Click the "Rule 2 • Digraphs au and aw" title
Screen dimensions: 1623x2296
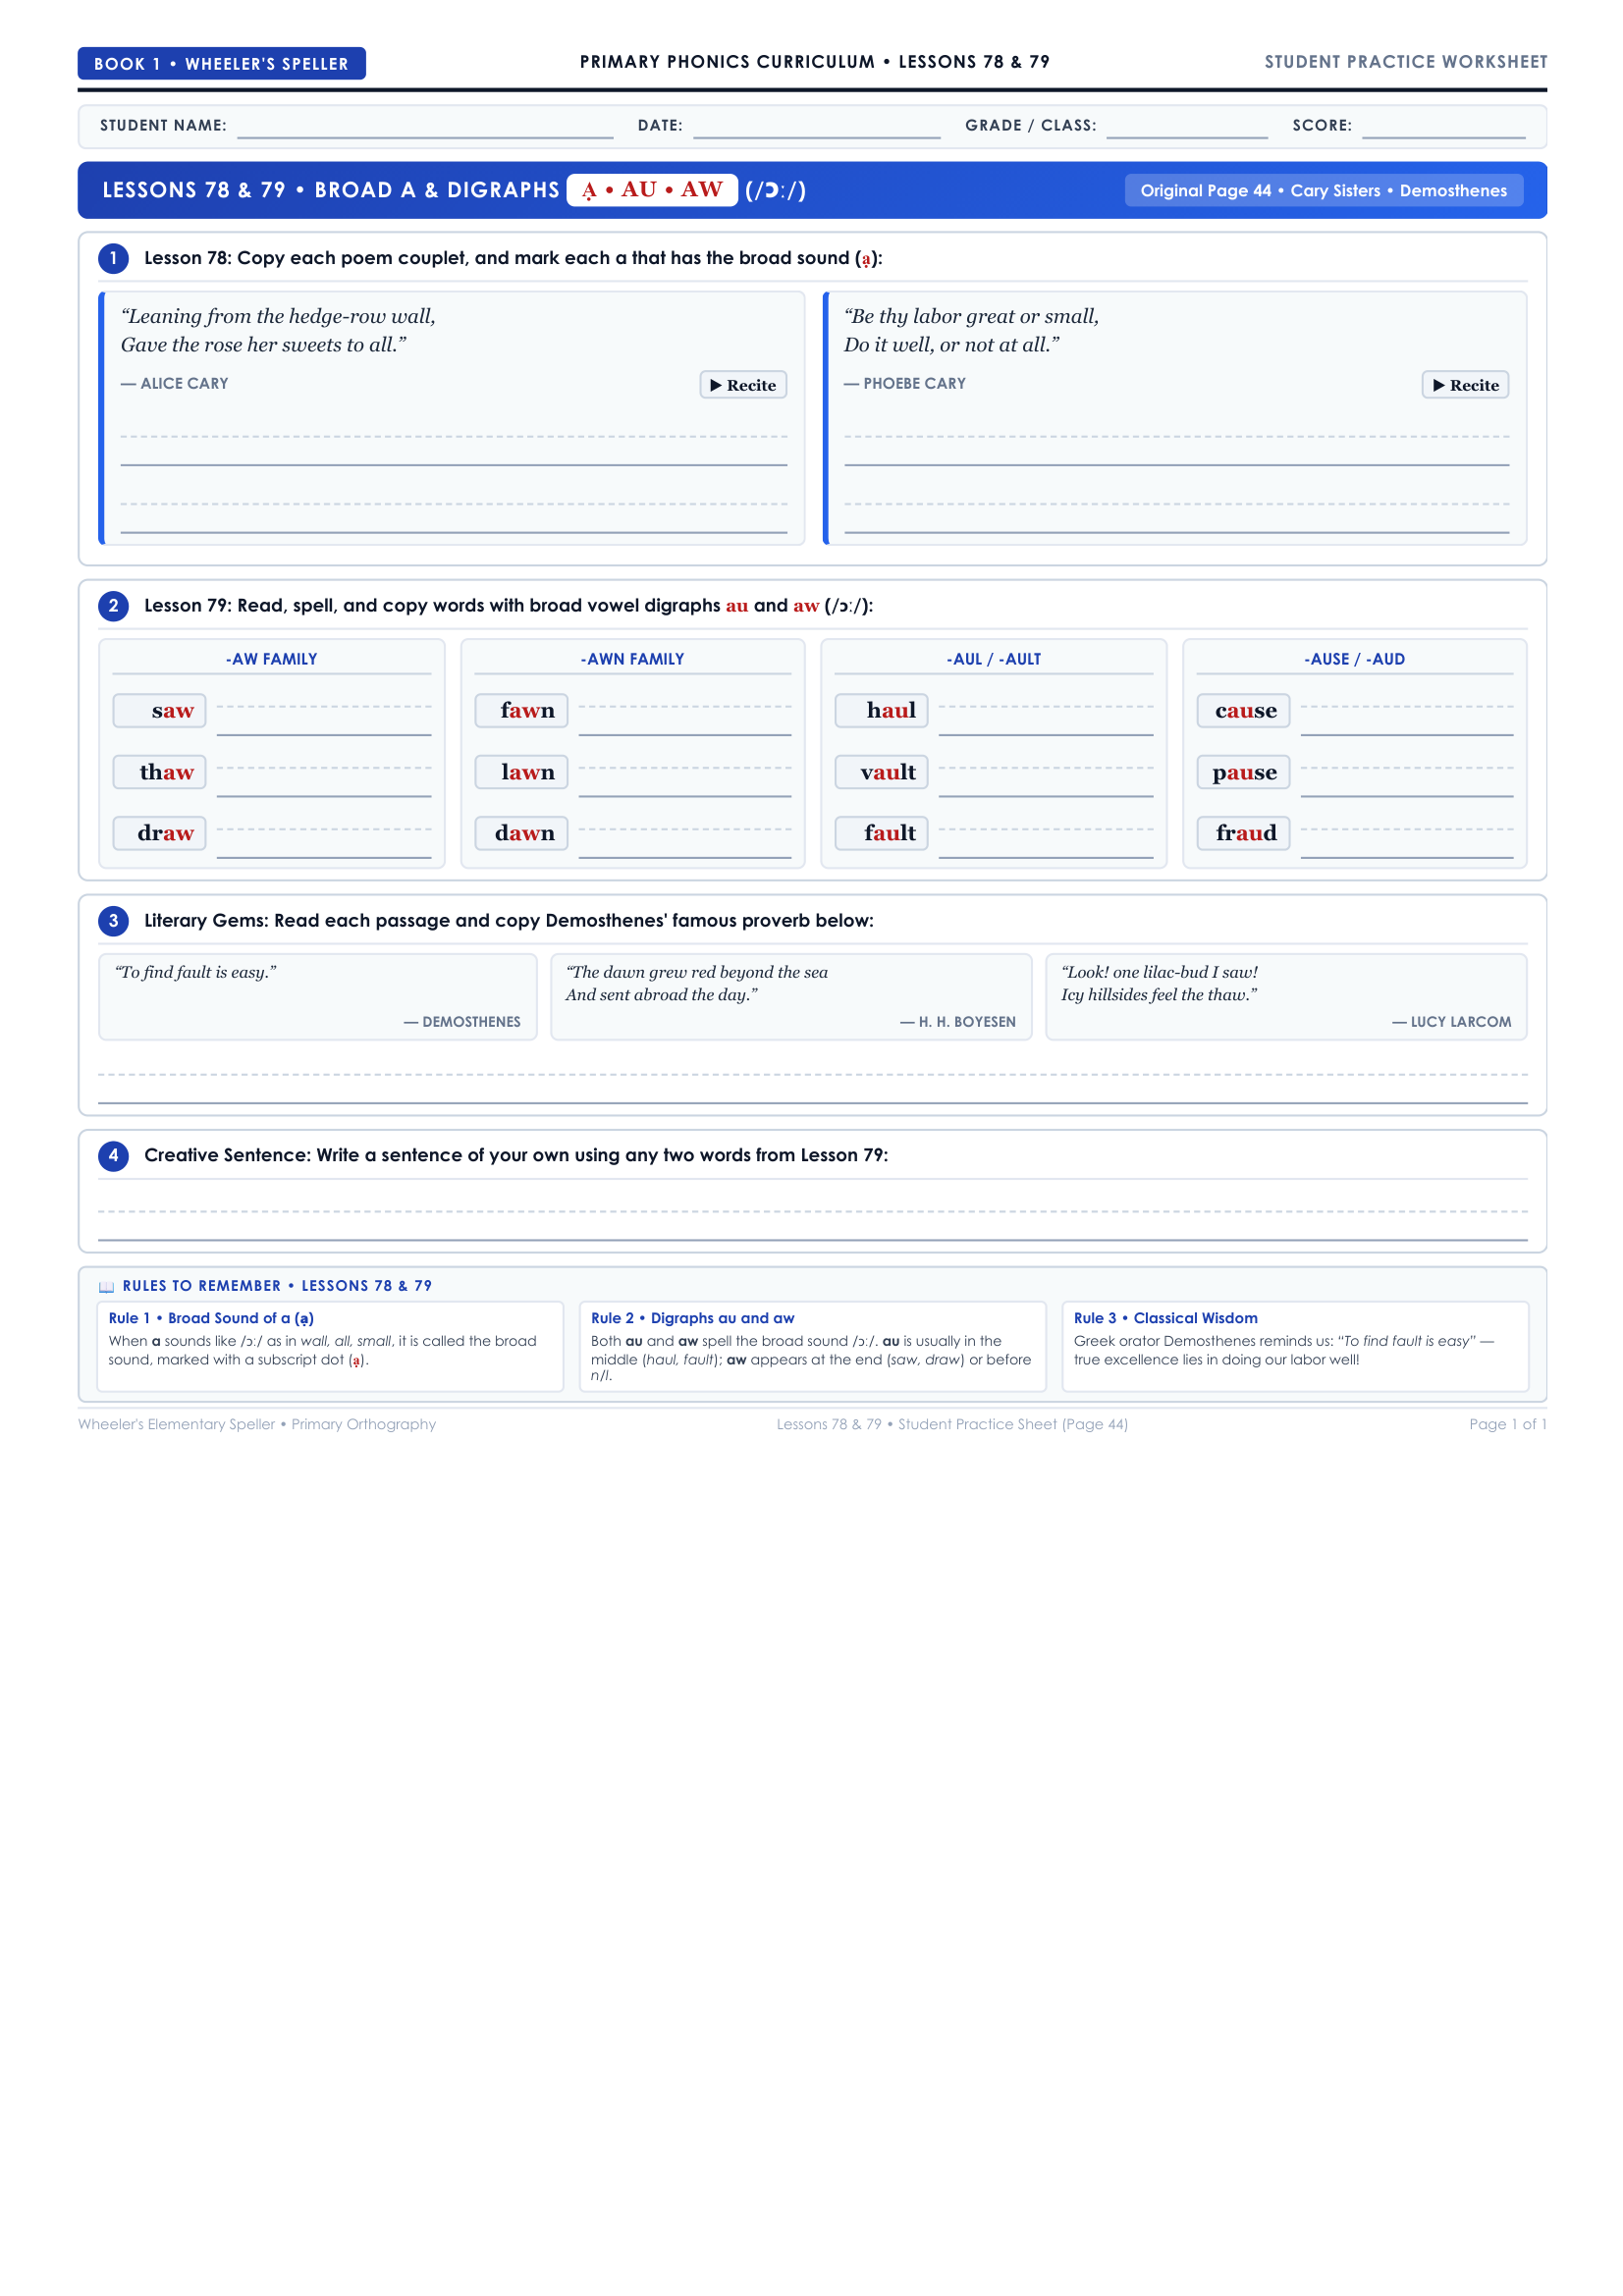693,1319
